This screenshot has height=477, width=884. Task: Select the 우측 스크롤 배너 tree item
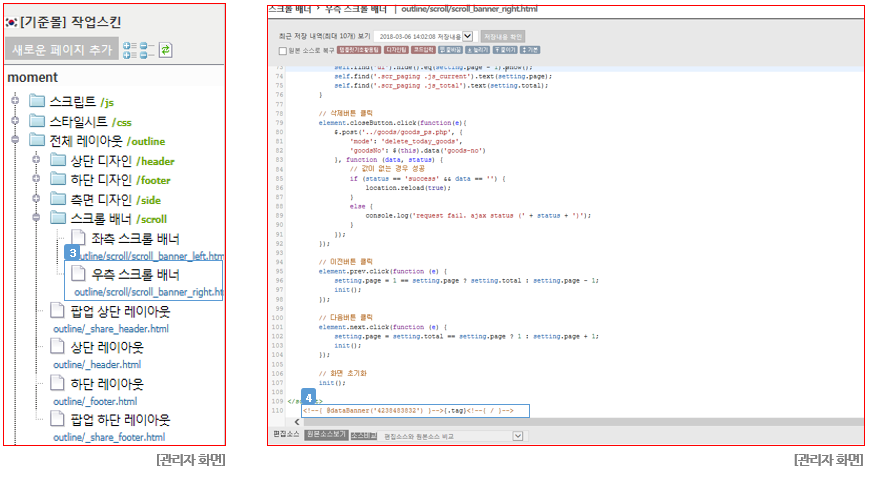pos(136,275)
